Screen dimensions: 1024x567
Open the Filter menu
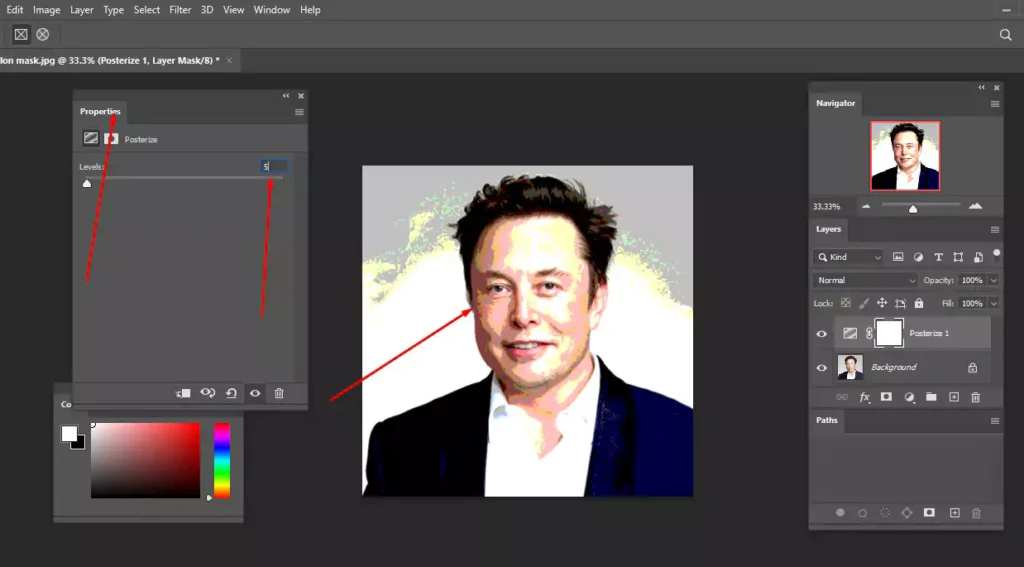click(180, 10)
